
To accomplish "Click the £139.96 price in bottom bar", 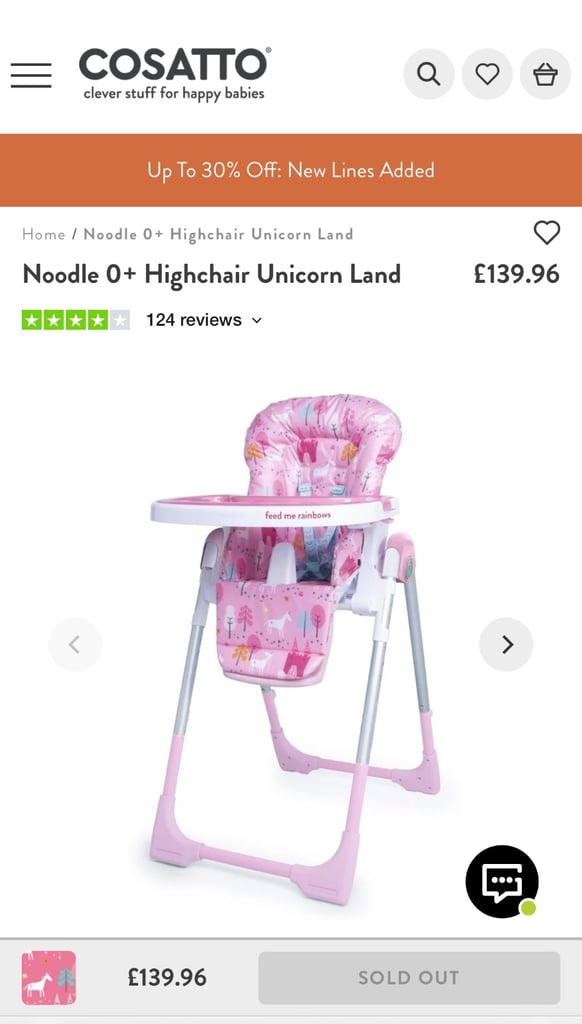I will coord(167,978).
